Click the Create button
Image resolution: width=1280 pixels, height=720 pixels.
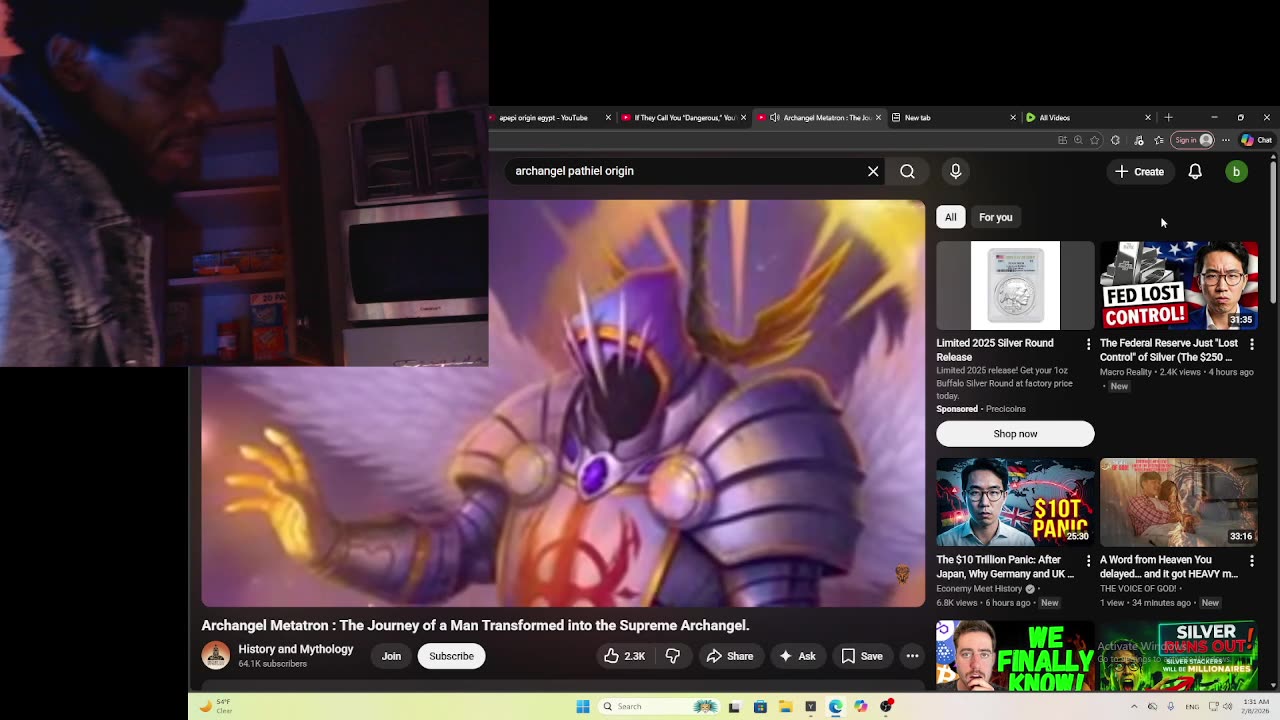(x=1140, y=172)
